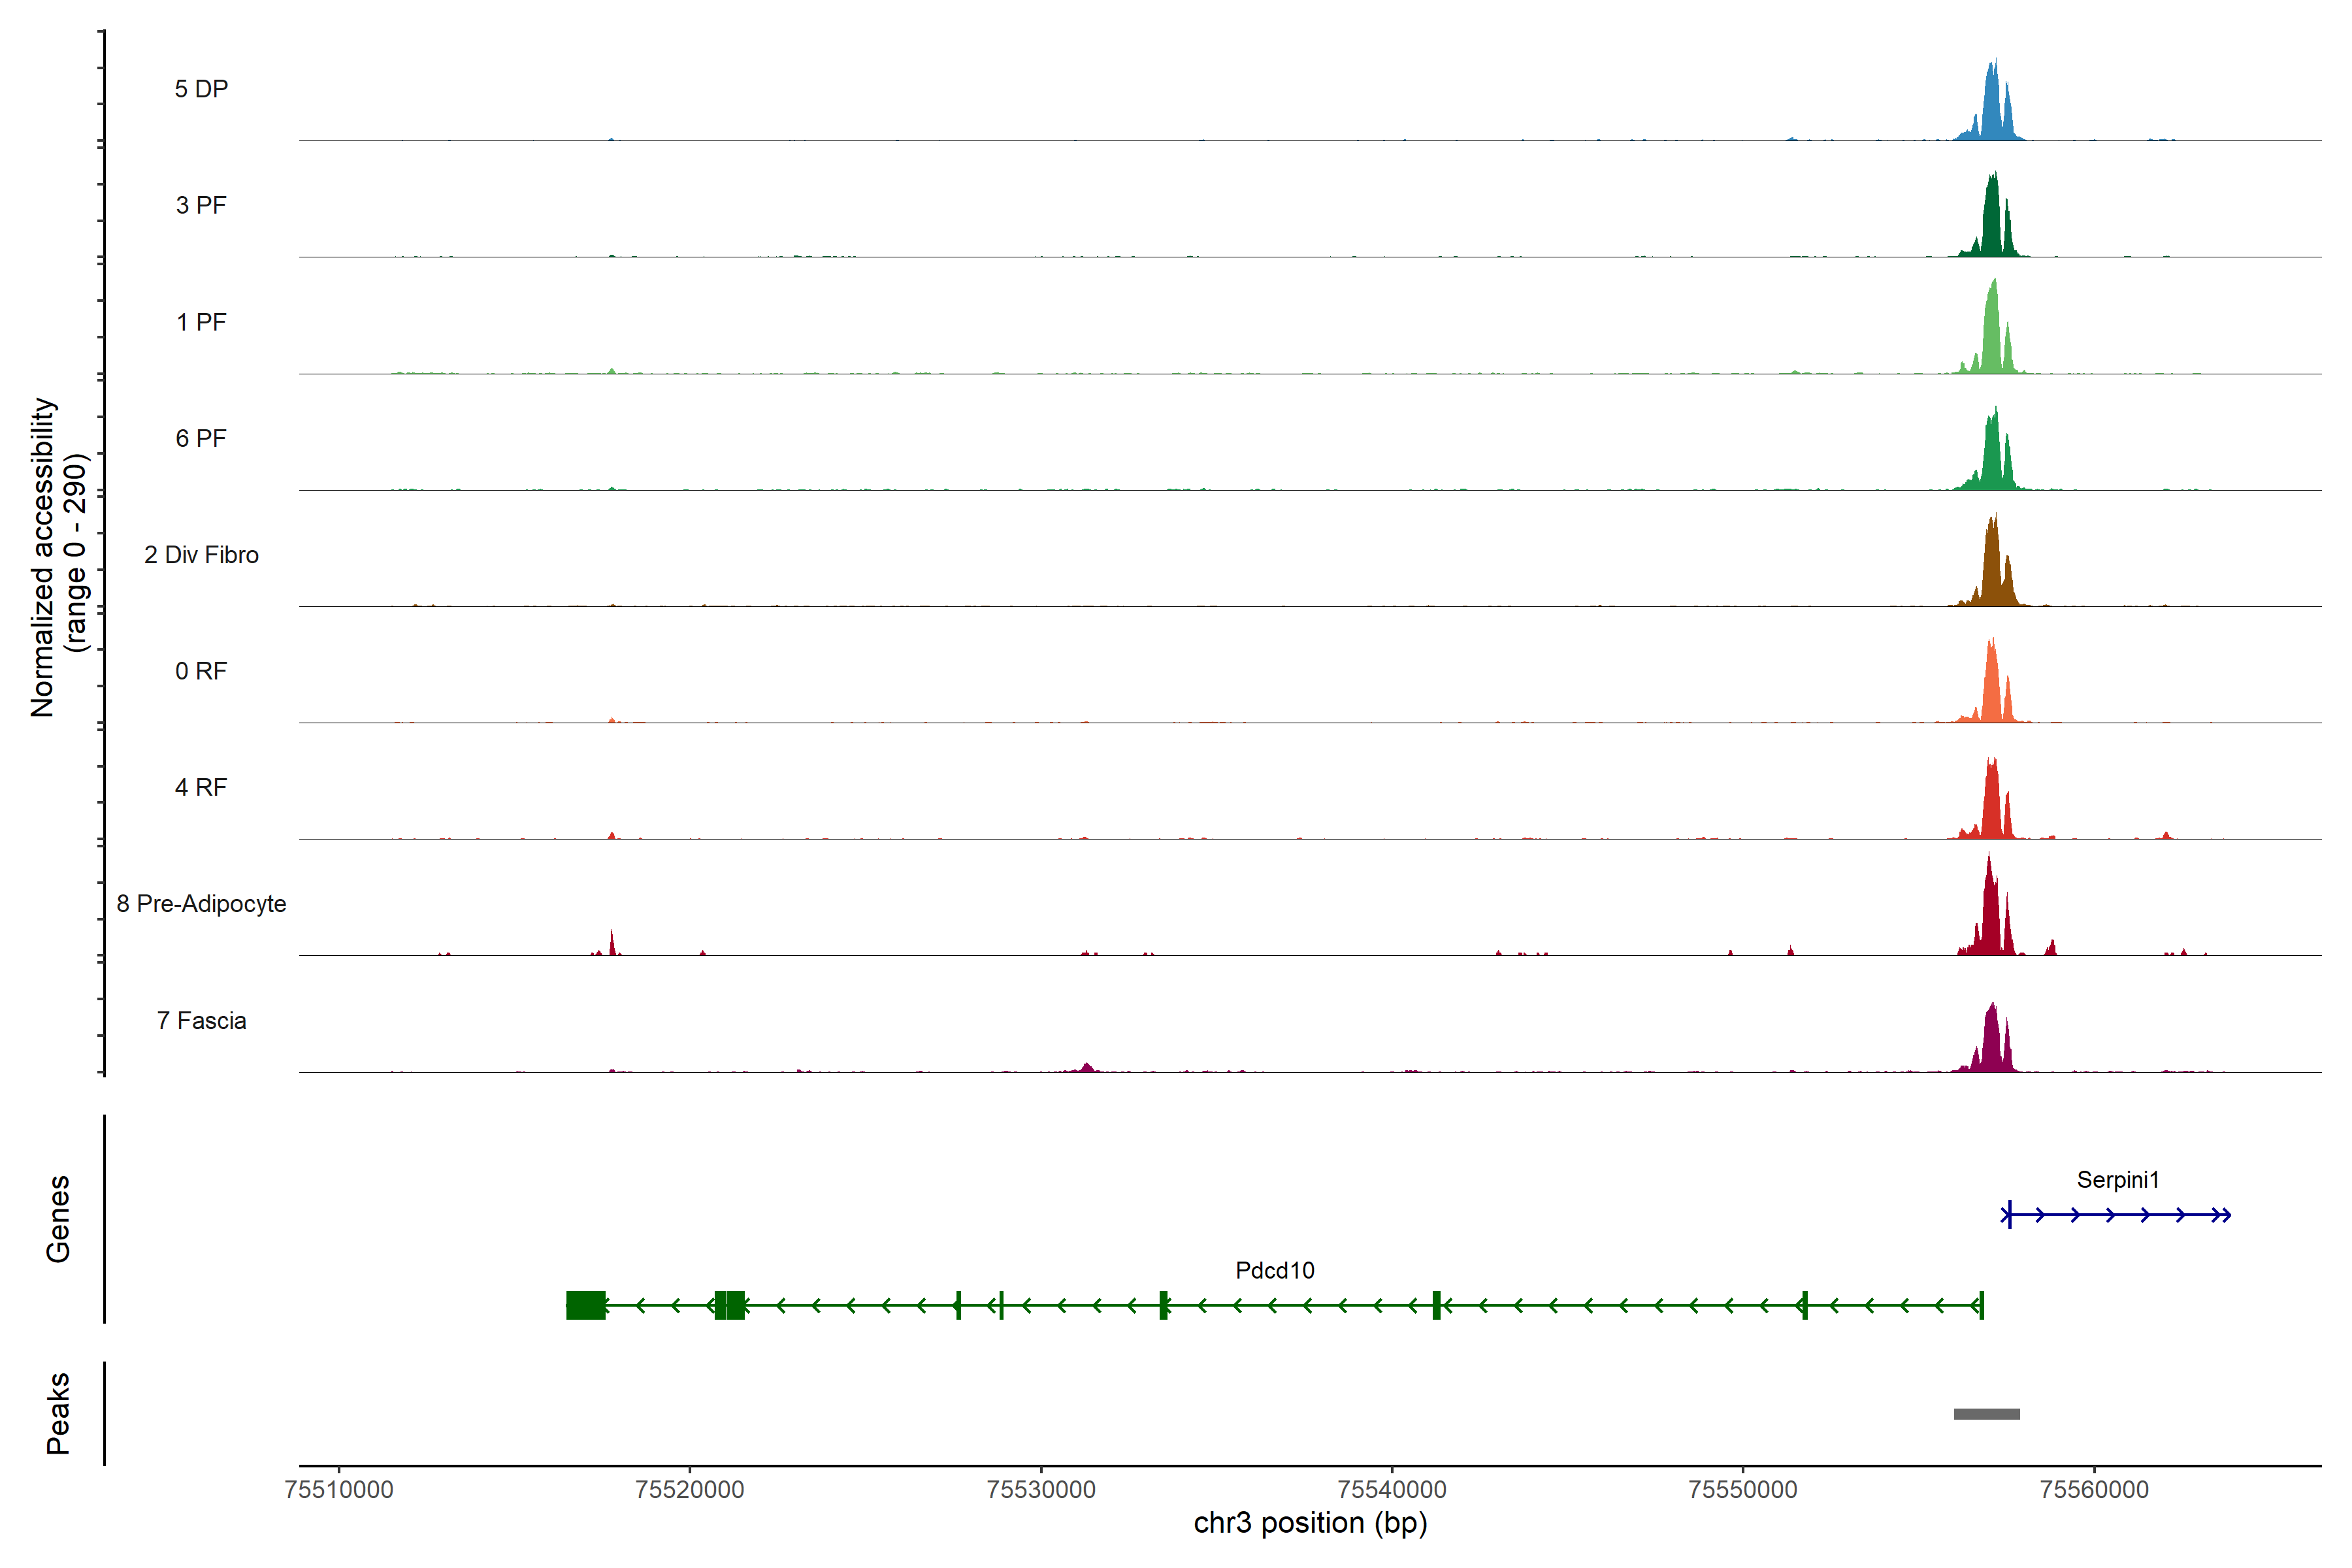Click the large green Pdcd10 terminal exon block
The image size is (2352, 1568).
click(585, 1305)
